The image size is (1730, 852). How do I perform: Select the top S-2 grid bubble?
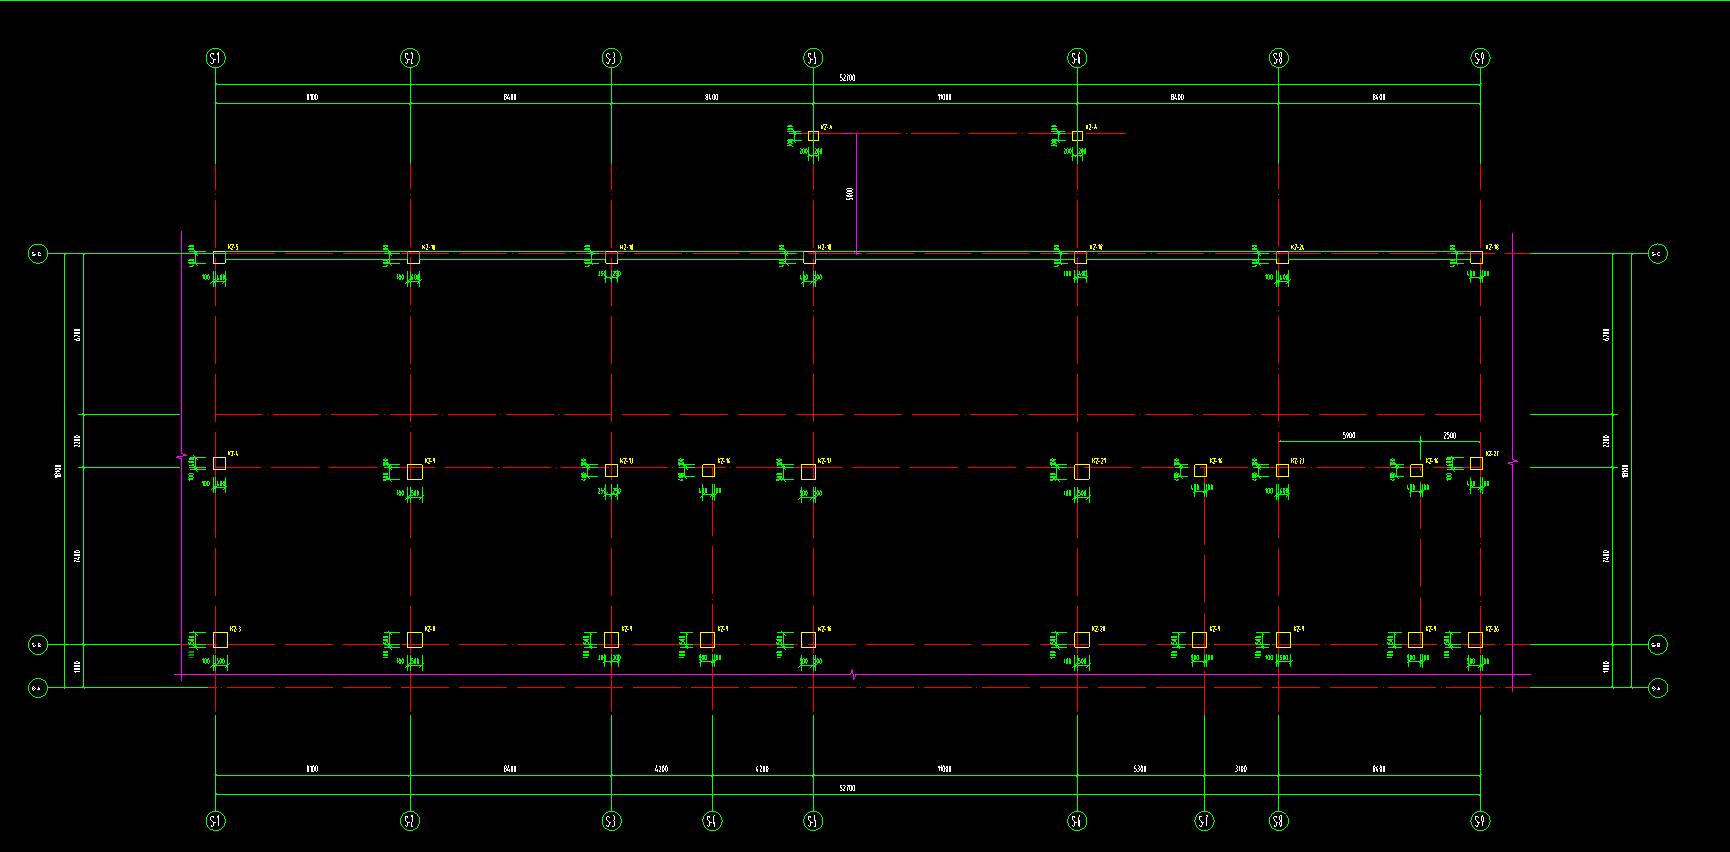(410, 58)
